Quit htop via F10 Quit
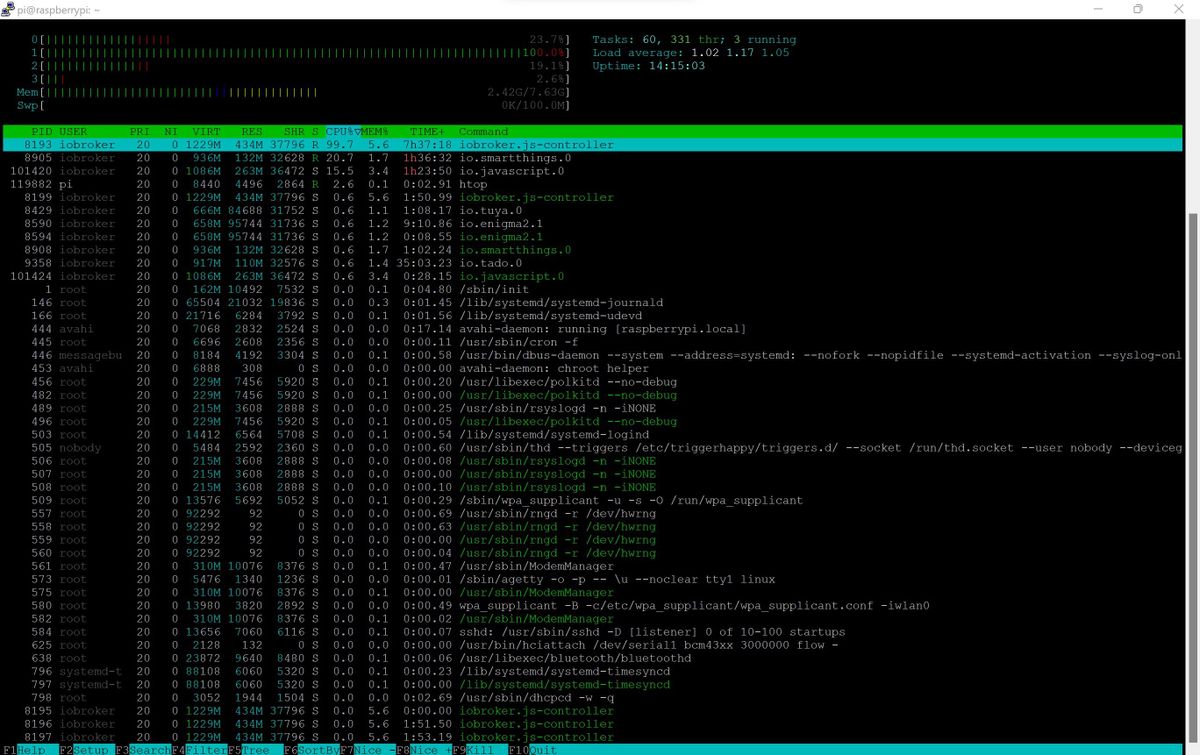The height and width of the screenshot is (755, 1200). point(534,749)
